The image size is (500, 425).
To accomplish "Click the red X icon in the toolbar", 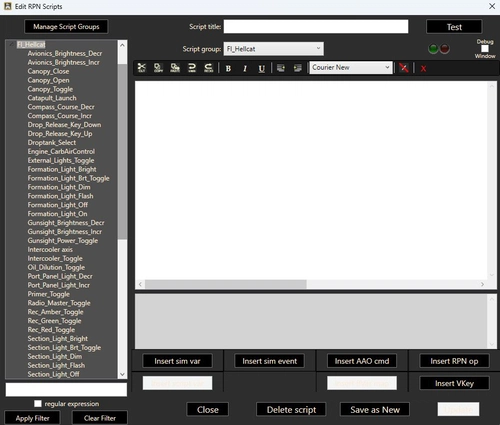I will tap(423, 69).
